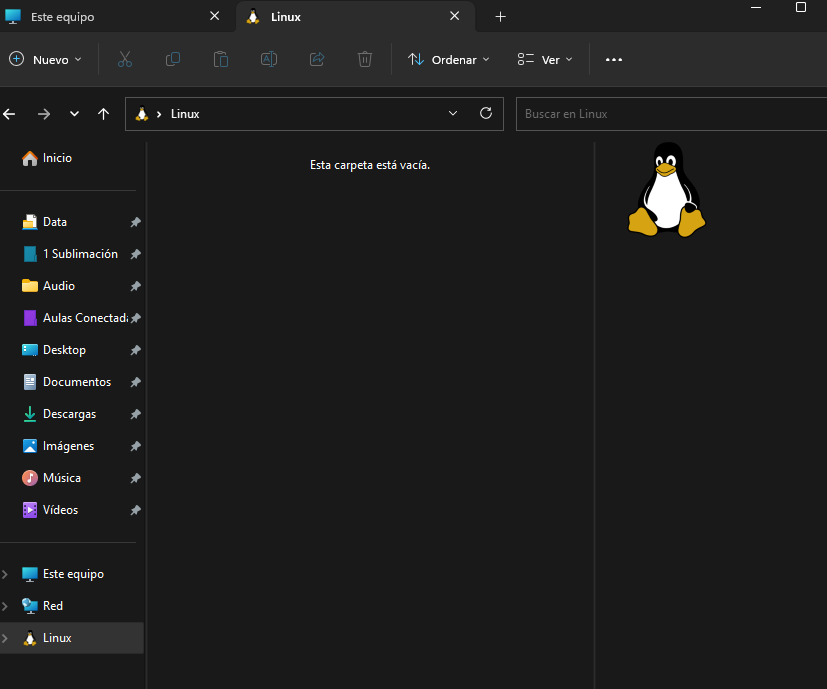
Task: Unpin Descargas using its pin icon
Action: pyautogui.click(x=136, y=414)
